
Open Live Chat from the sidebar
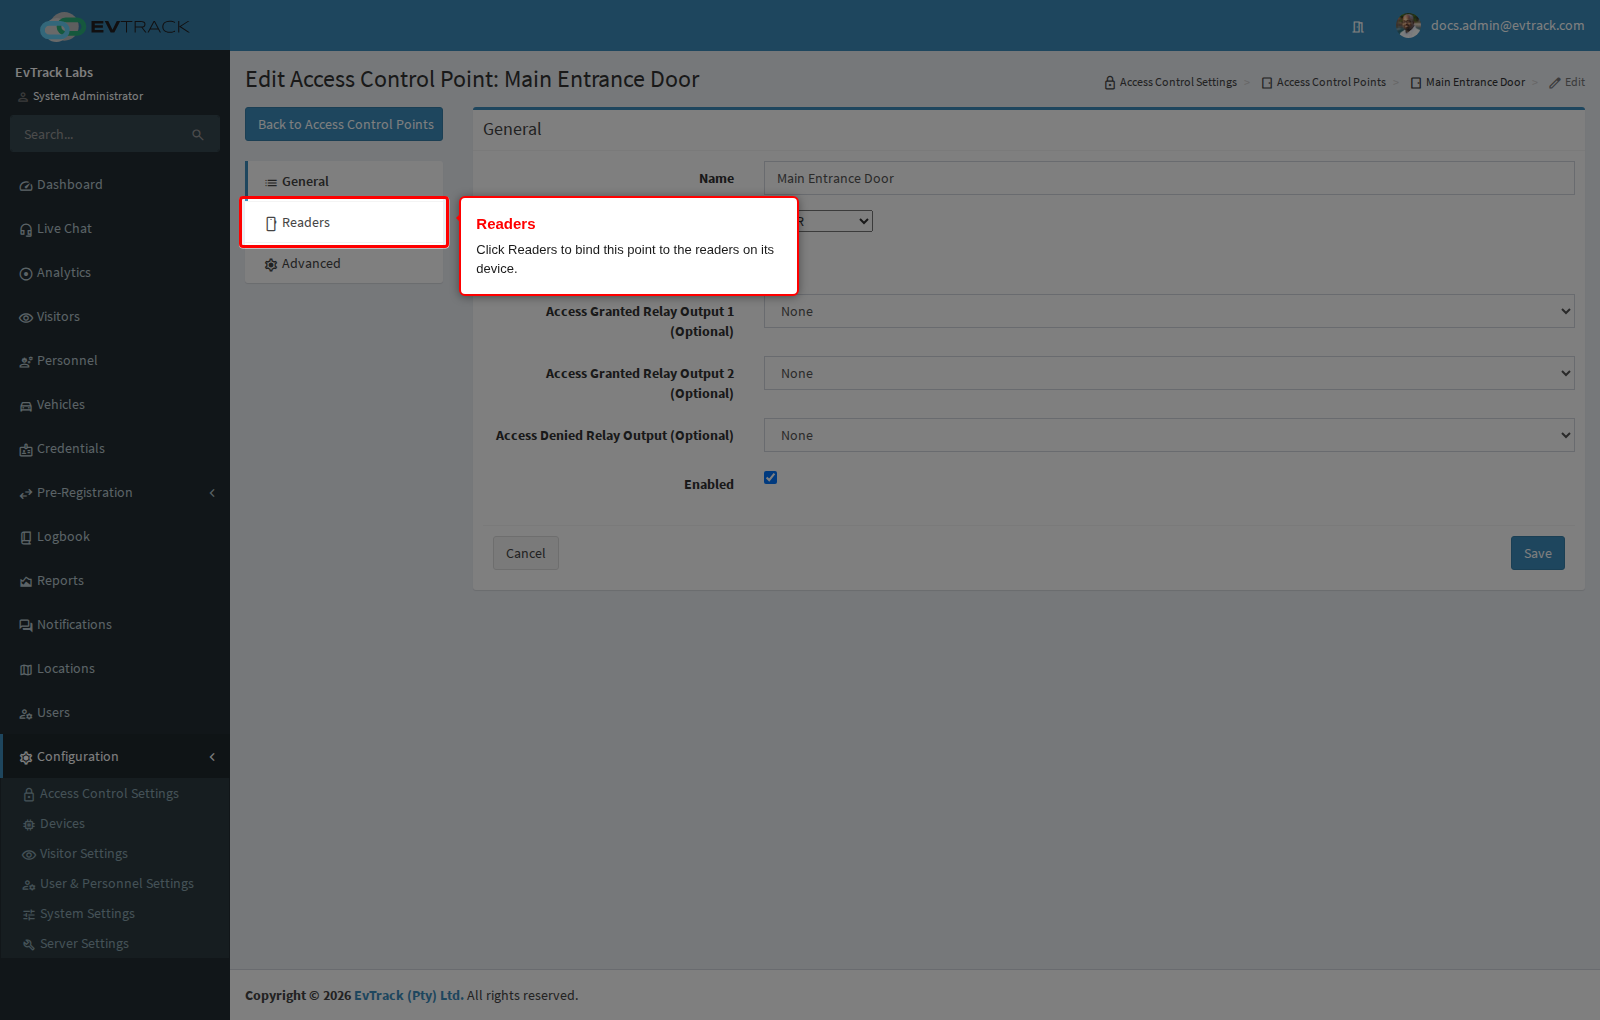click(115, 229)
